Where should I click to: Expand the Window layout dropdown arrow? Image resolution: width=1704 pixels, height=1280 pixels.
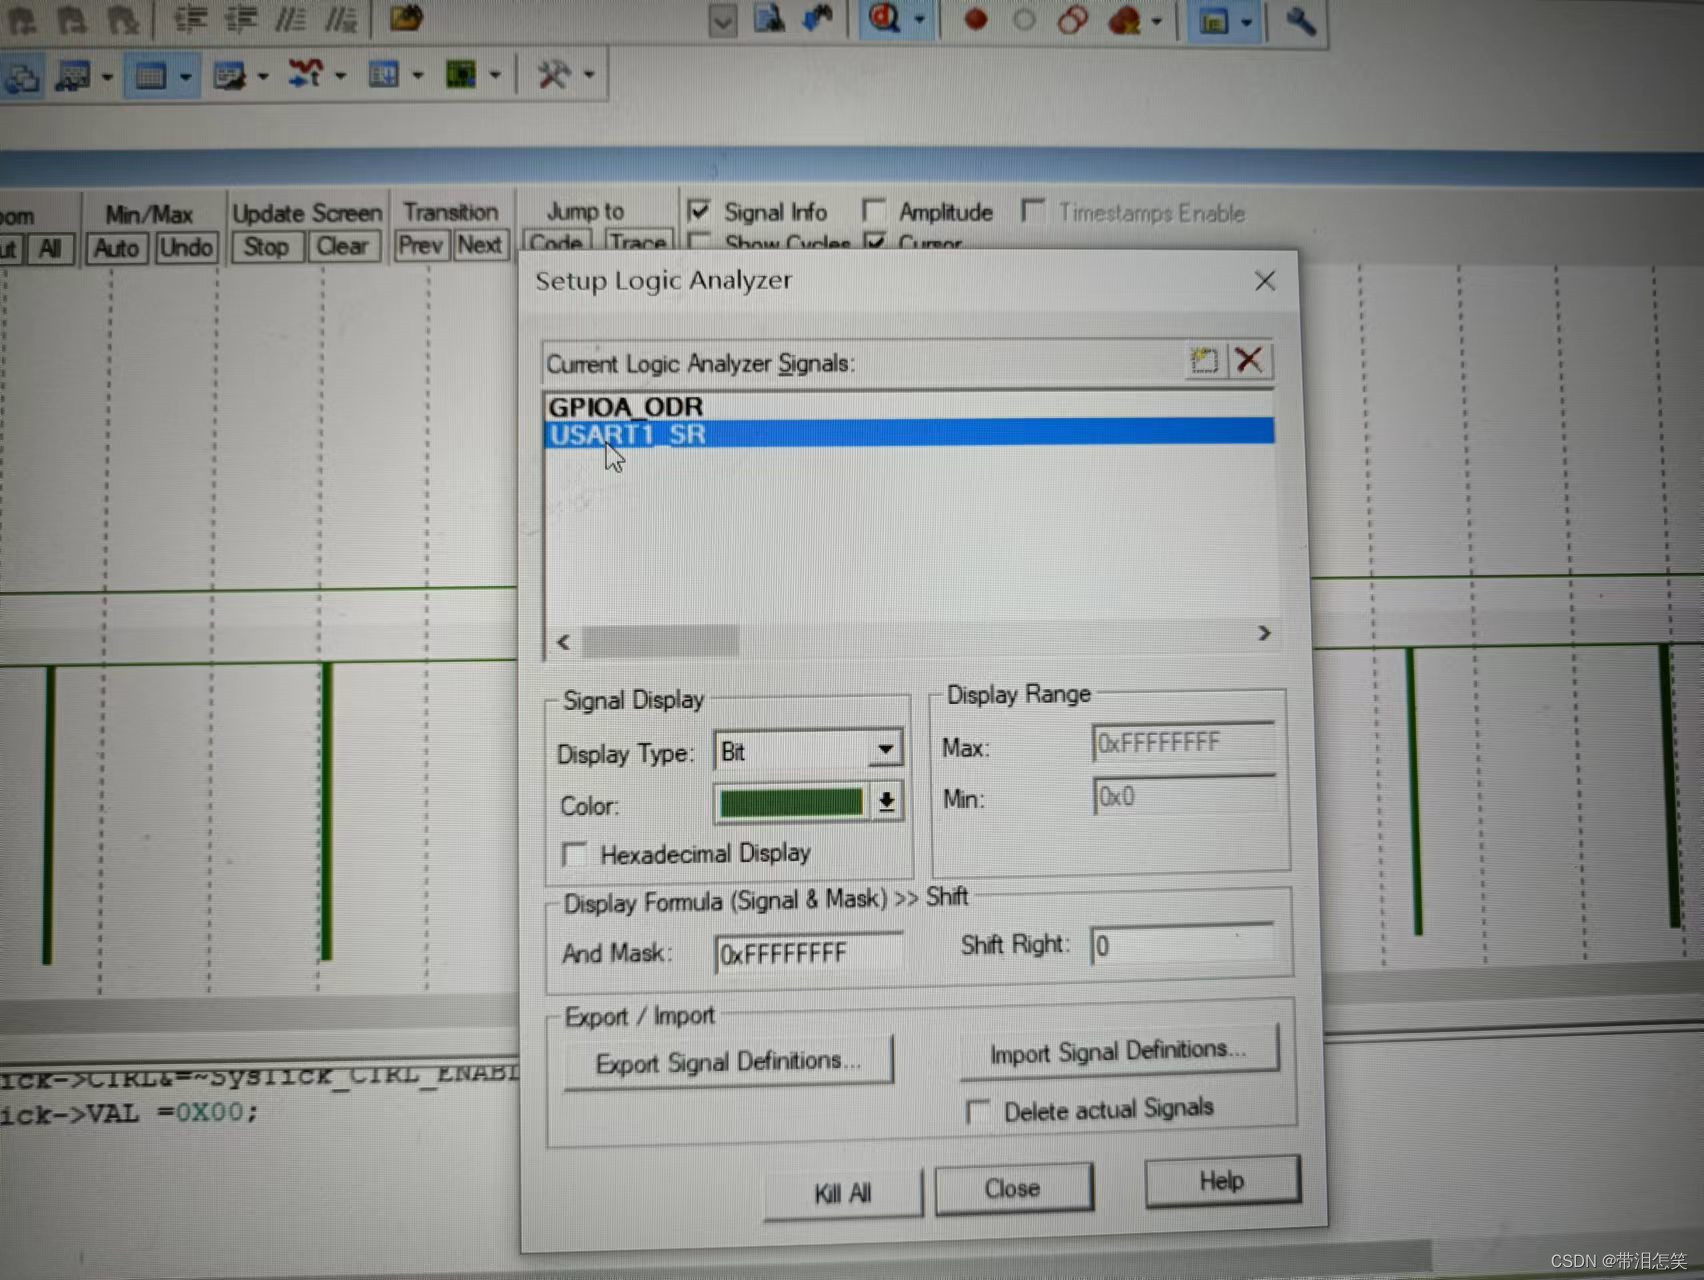(x=1246, y=22)
